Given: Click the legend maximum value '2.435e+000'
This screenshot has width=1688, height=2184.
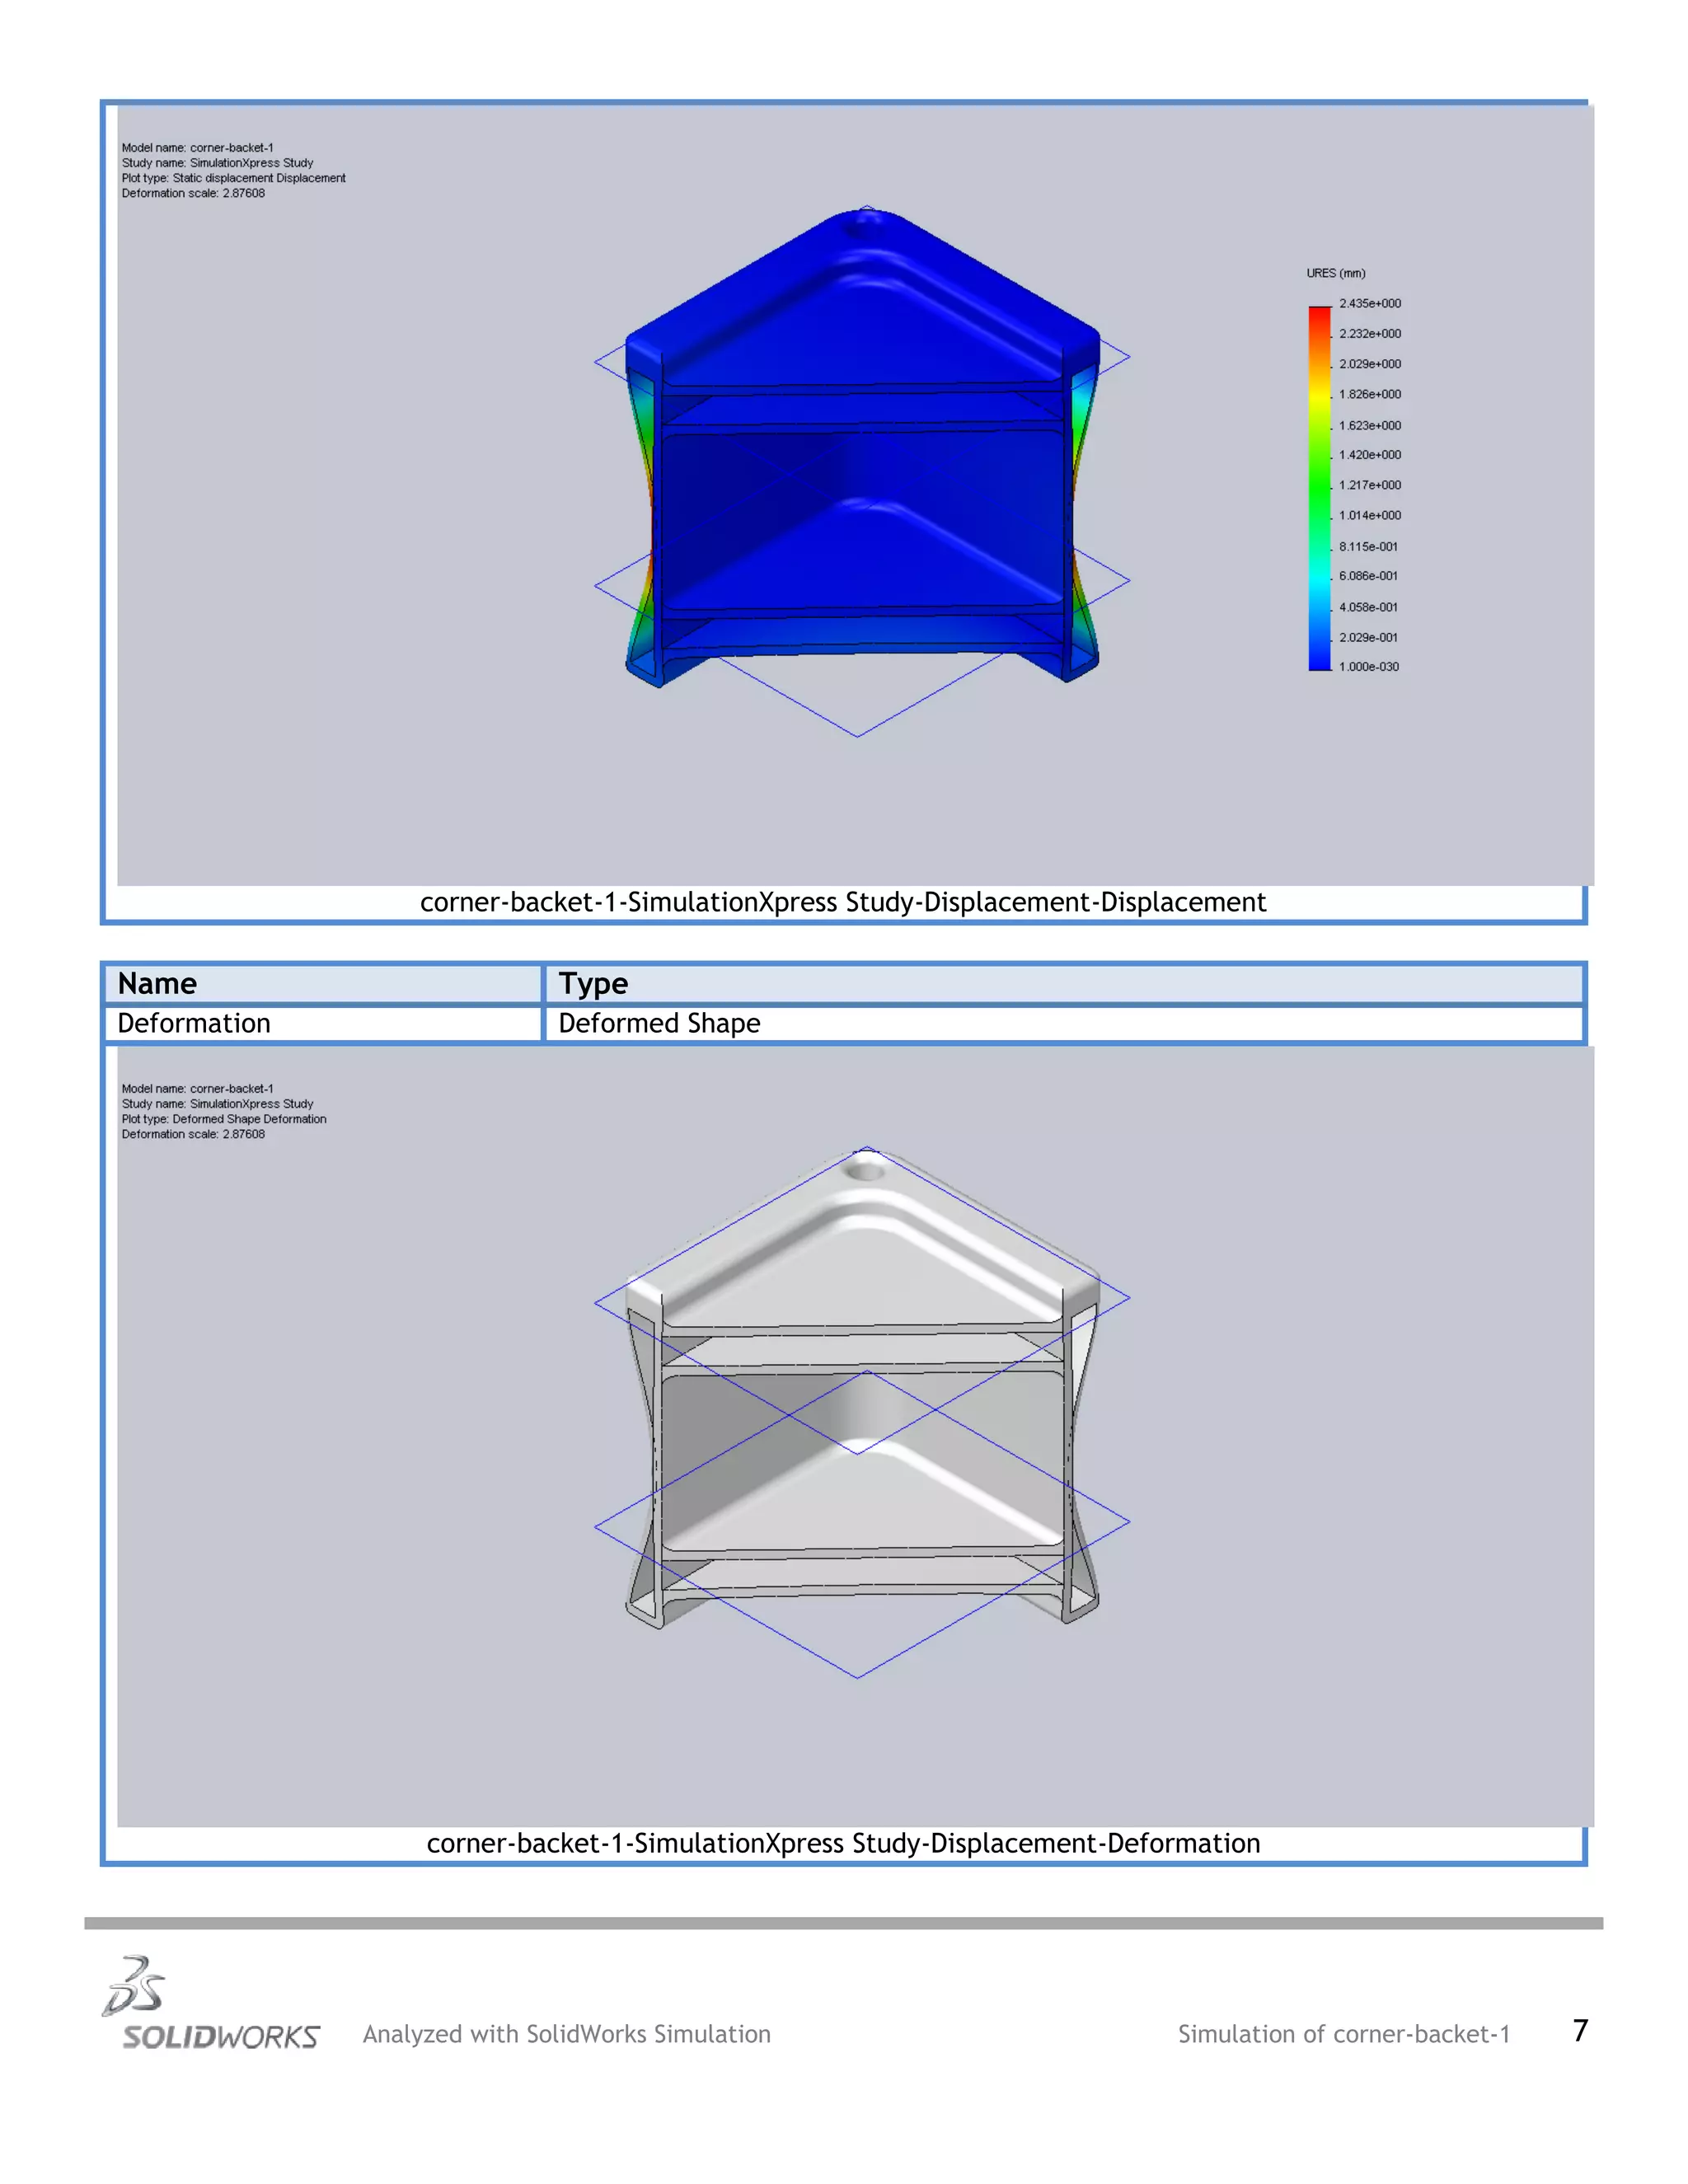Looking at the screenshot, I should pos(1370,303).
